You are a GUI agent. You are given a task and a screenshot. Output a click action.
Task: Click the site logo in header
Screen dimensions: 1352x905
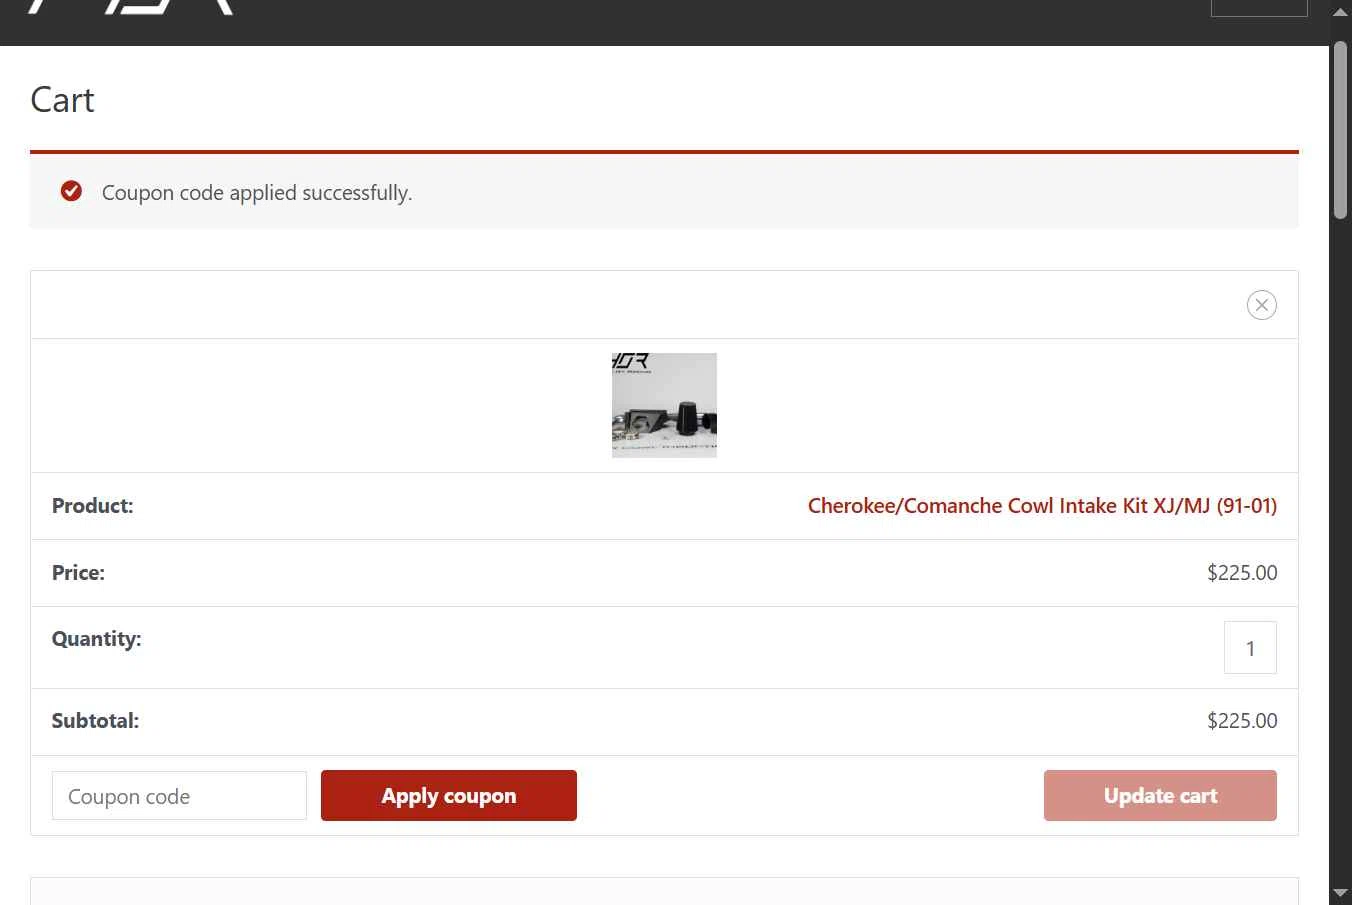click(x=131, y=7)
